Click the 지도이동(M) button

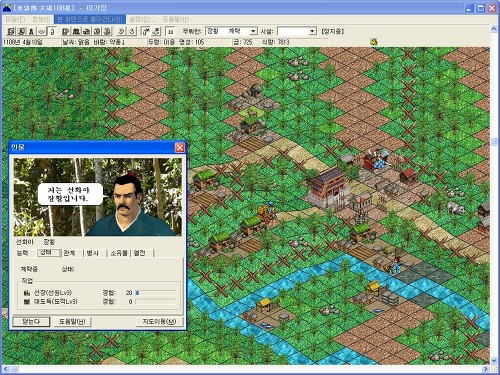pyautogui.click(x=159, y=322)
